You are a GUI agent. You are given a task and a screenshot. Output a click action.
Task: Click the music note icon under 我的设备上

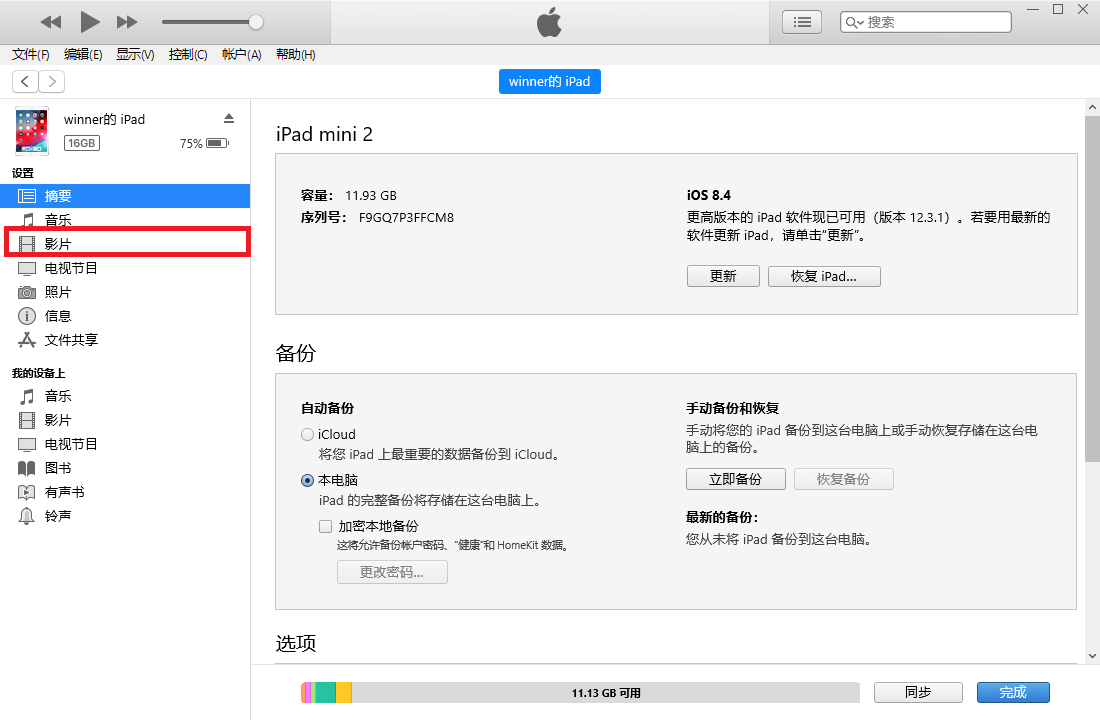(27, 396)
